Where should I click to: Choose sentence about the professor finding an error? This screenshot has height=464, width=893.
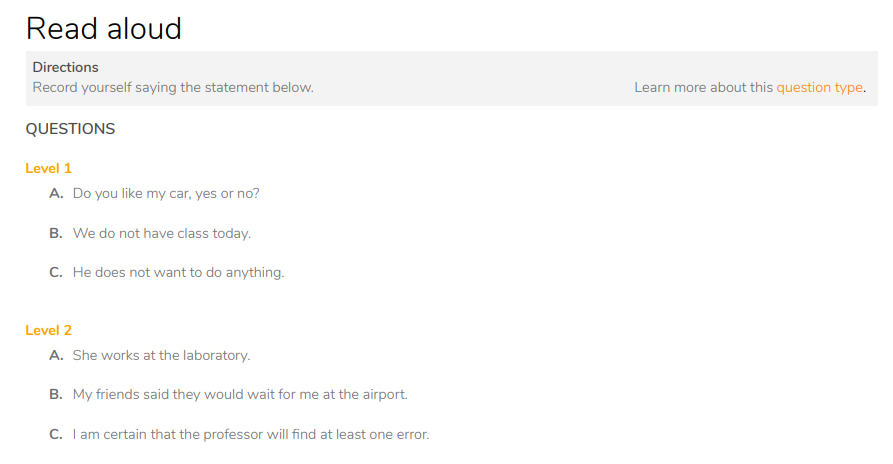click(x=251, y=434)
